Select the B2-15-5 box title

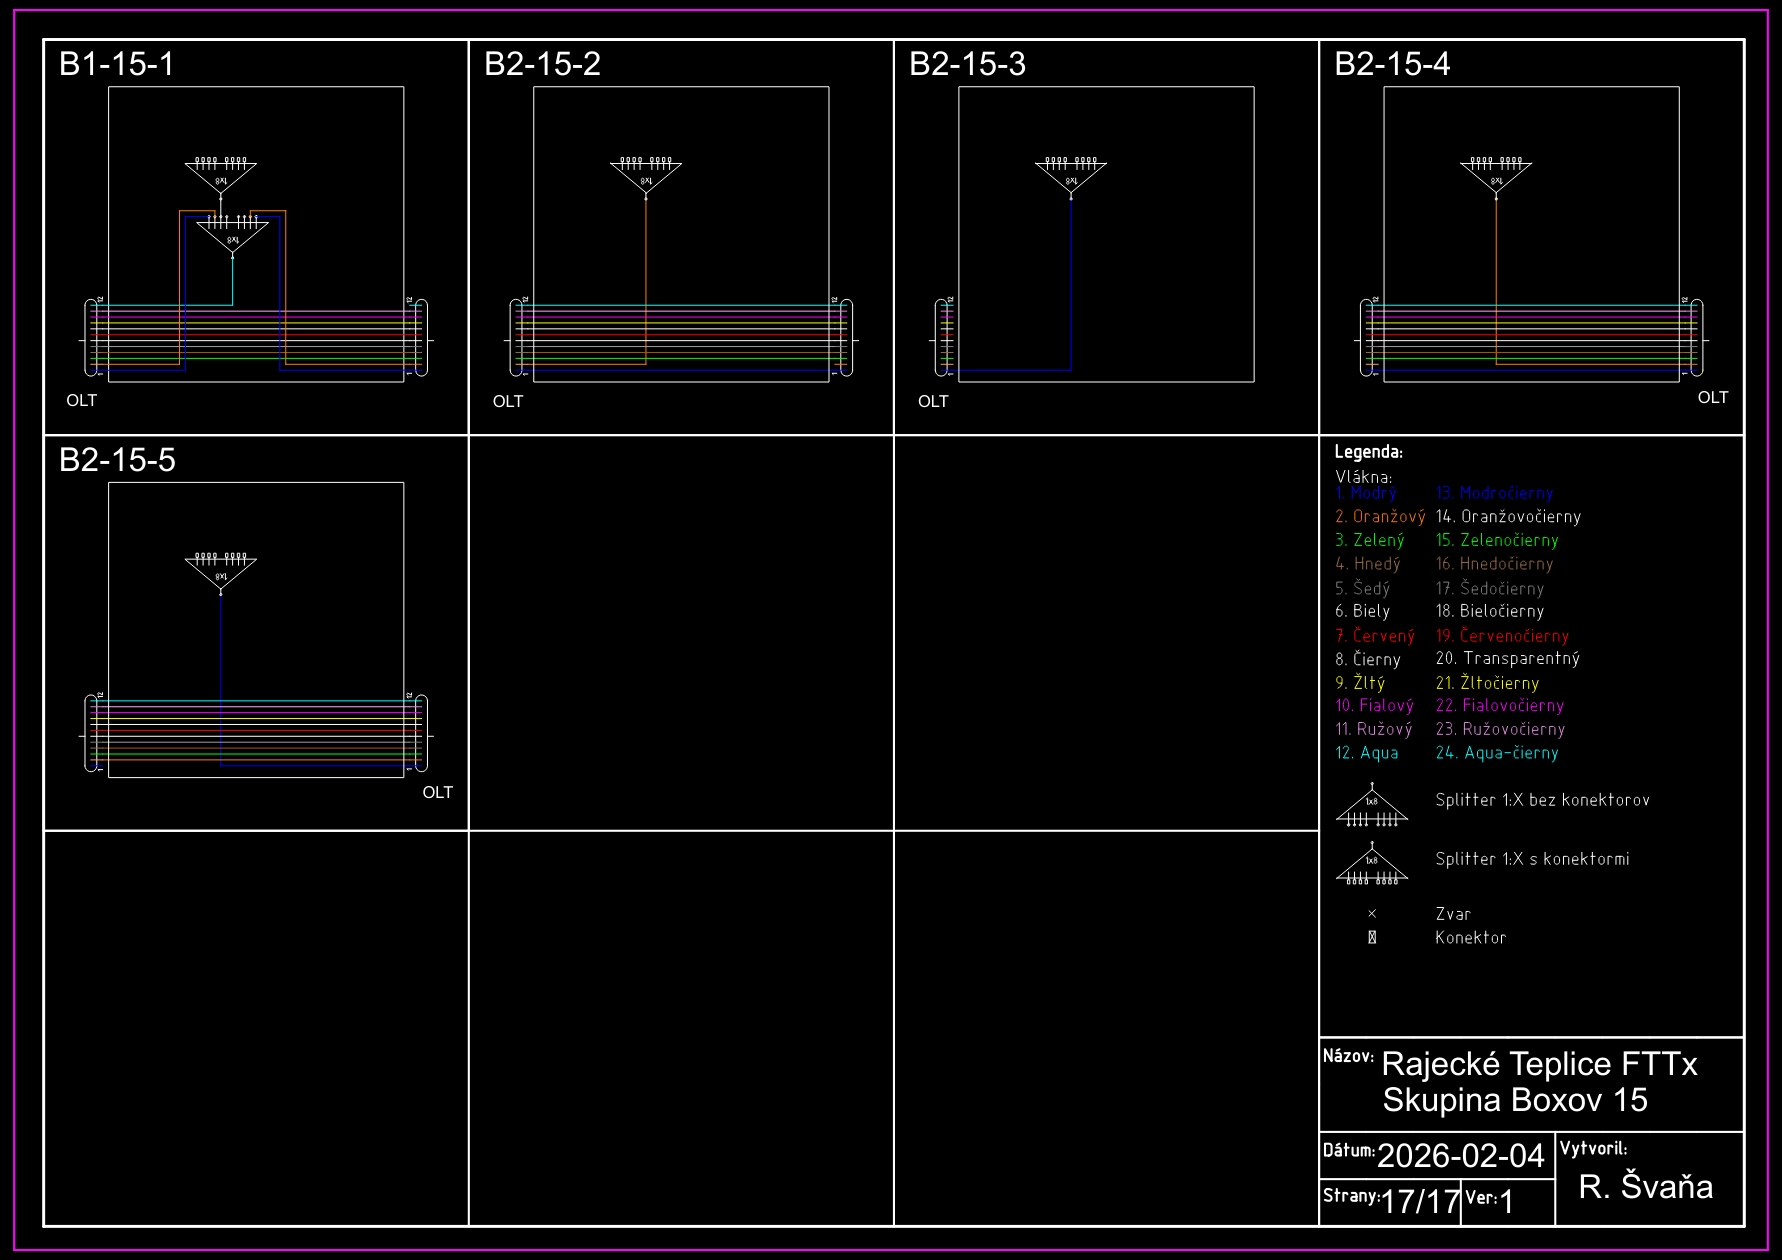point(117,460)
